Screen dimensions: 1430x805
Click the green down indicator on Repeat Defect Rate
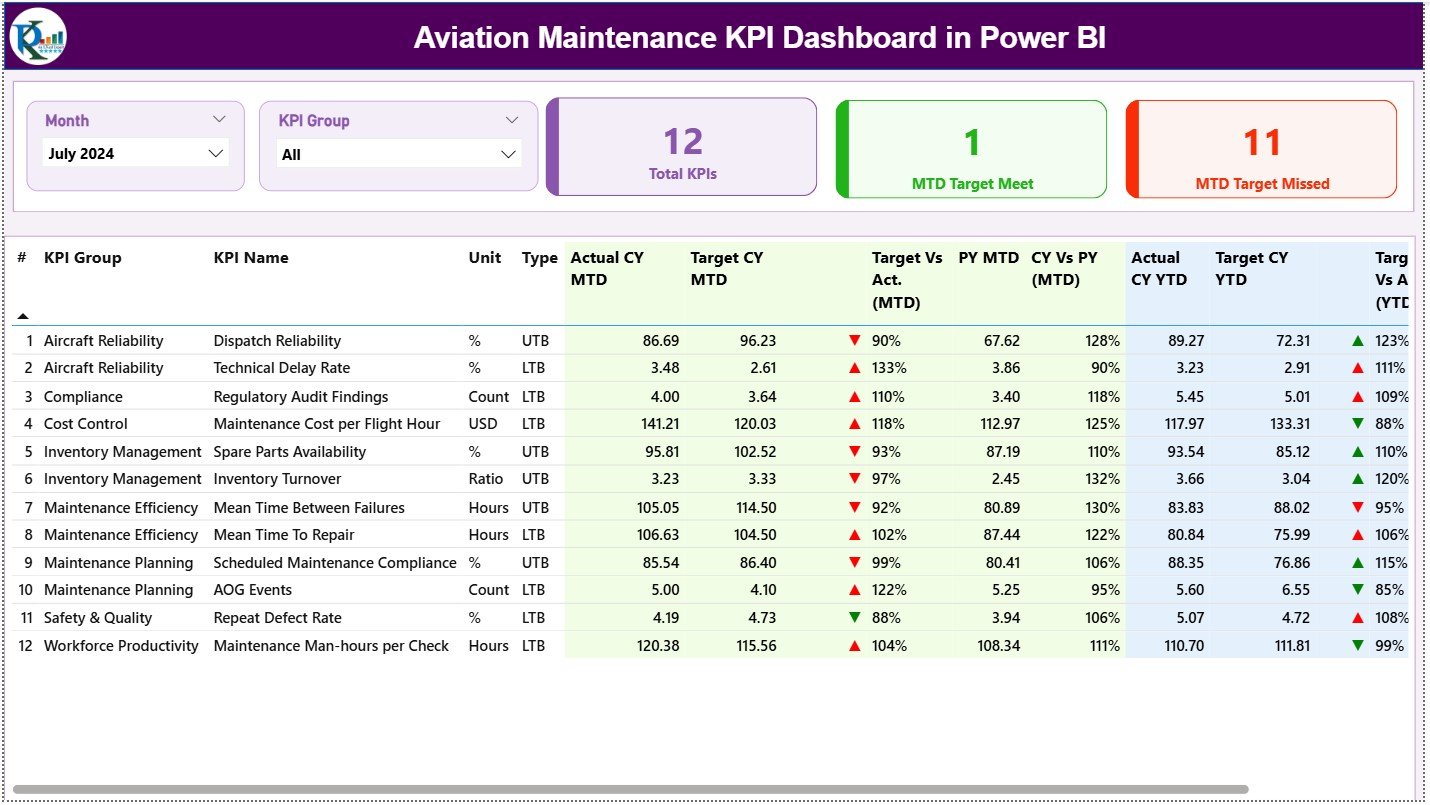[854, 617]
